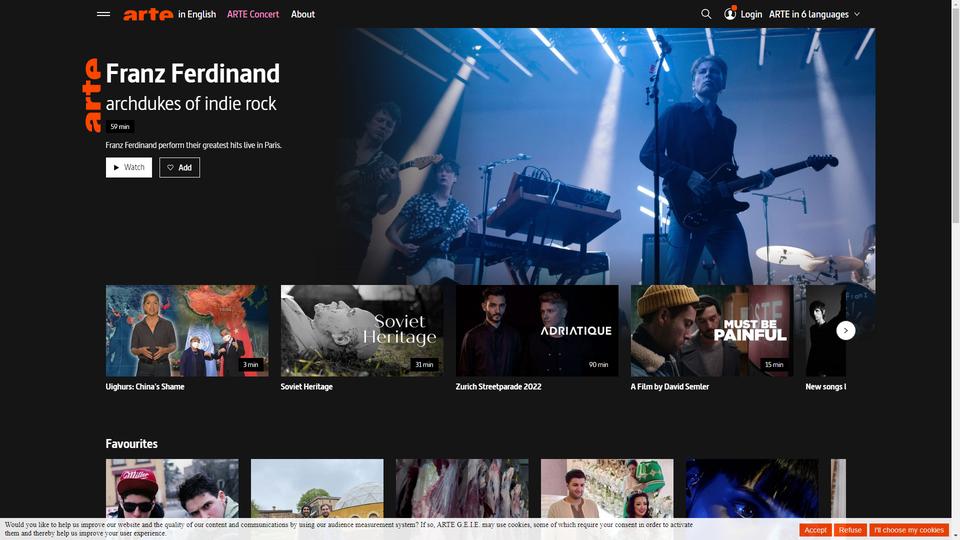This screenshot has width=960, height=540.
Task: Click the Favourites section heading
Action: click(132, 444)
